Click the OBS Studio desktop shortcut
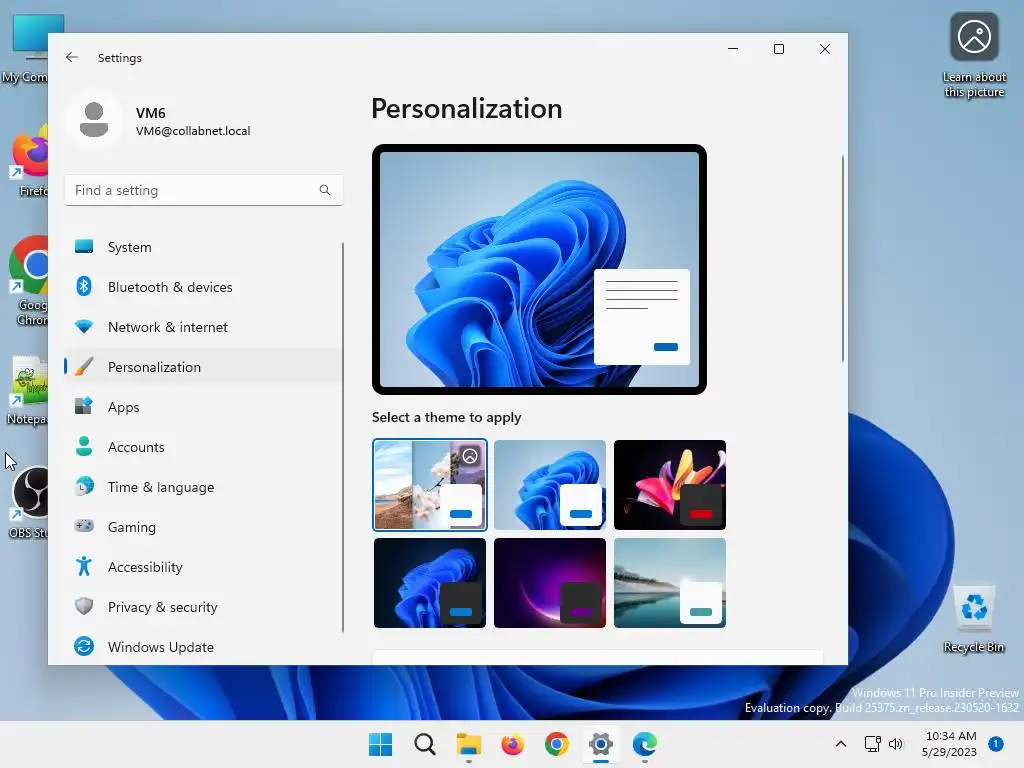1024x768 pixels. 29,503
